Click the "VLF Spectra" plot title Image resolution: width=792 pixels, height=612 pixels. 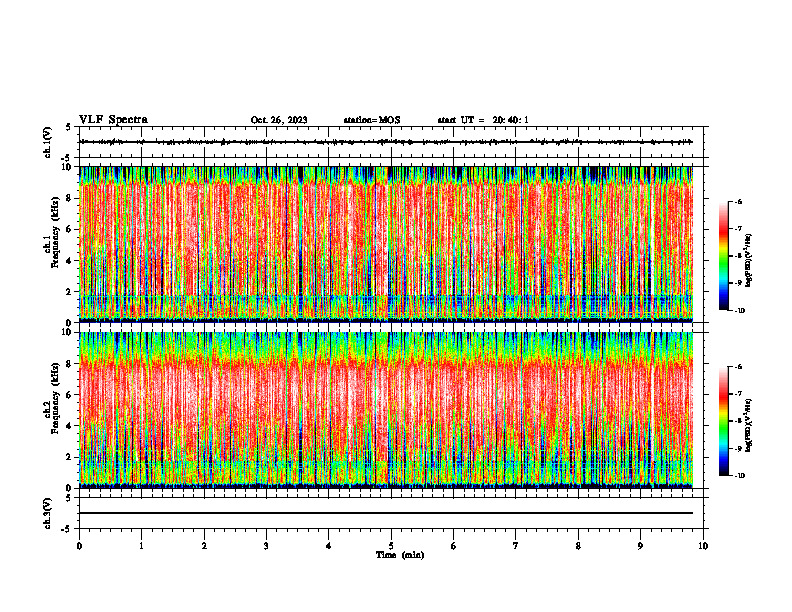click(113, 120)
